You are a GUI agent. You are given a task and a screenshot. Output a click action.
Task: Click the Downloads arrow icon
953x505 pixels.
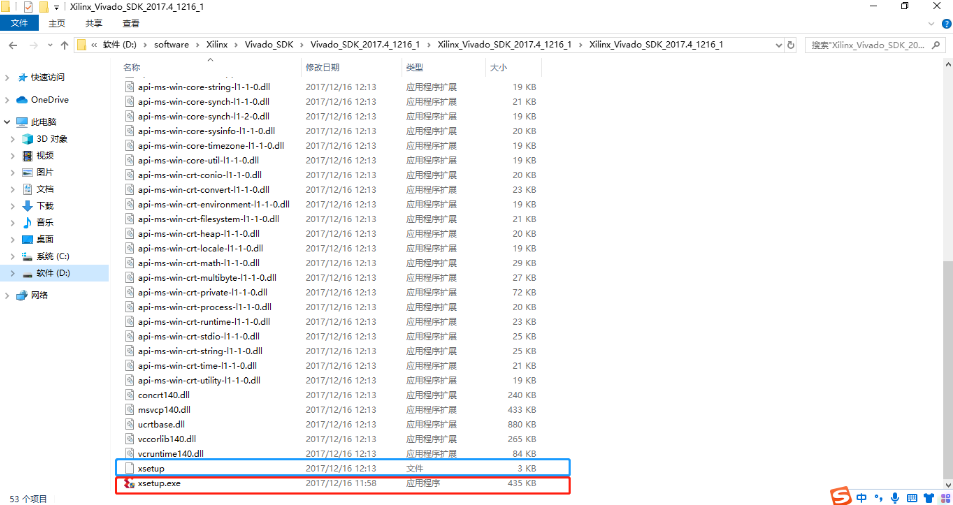coord(27,206)
